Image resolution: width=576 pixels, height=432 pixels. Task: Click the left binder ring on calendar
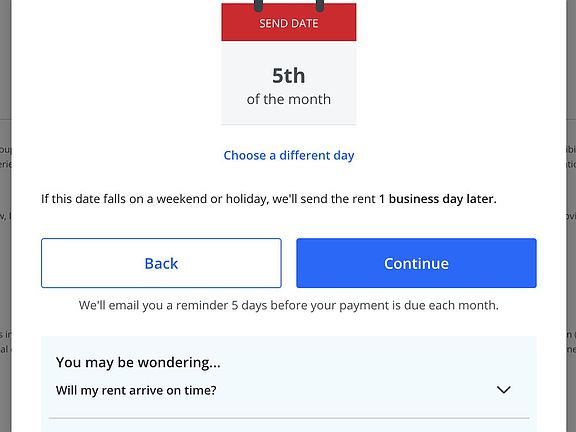258,5
